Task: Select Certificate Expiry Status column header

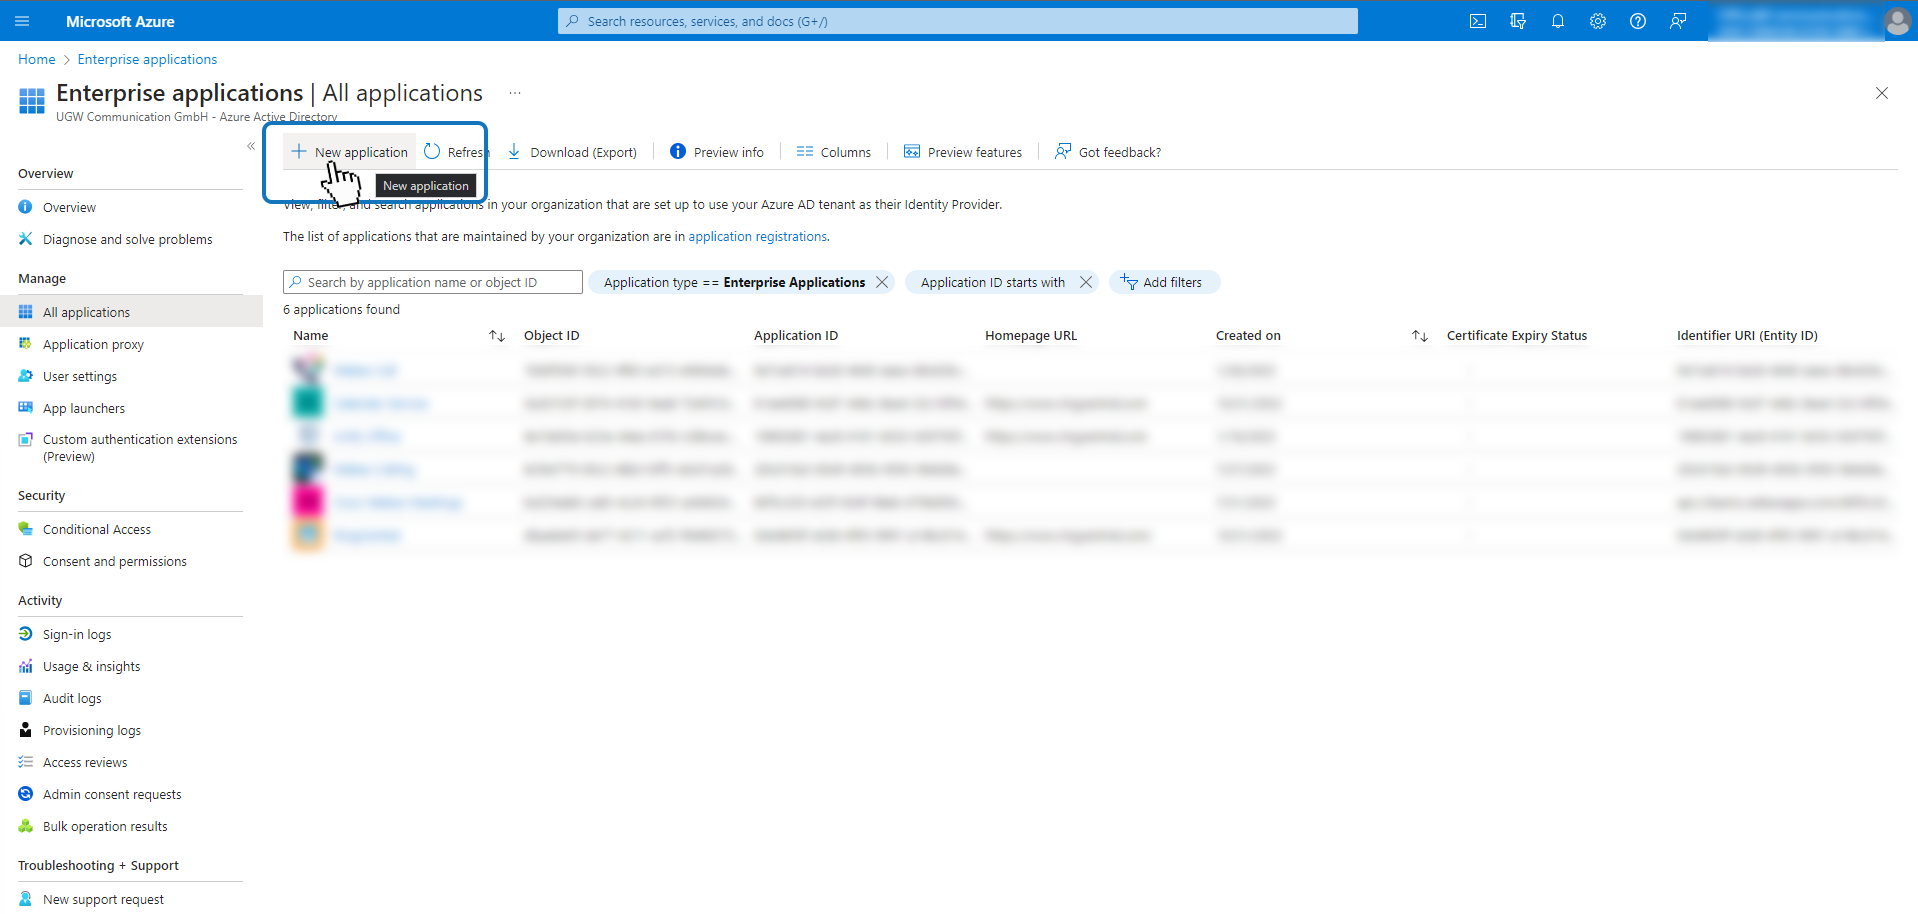Action: 1517,336
